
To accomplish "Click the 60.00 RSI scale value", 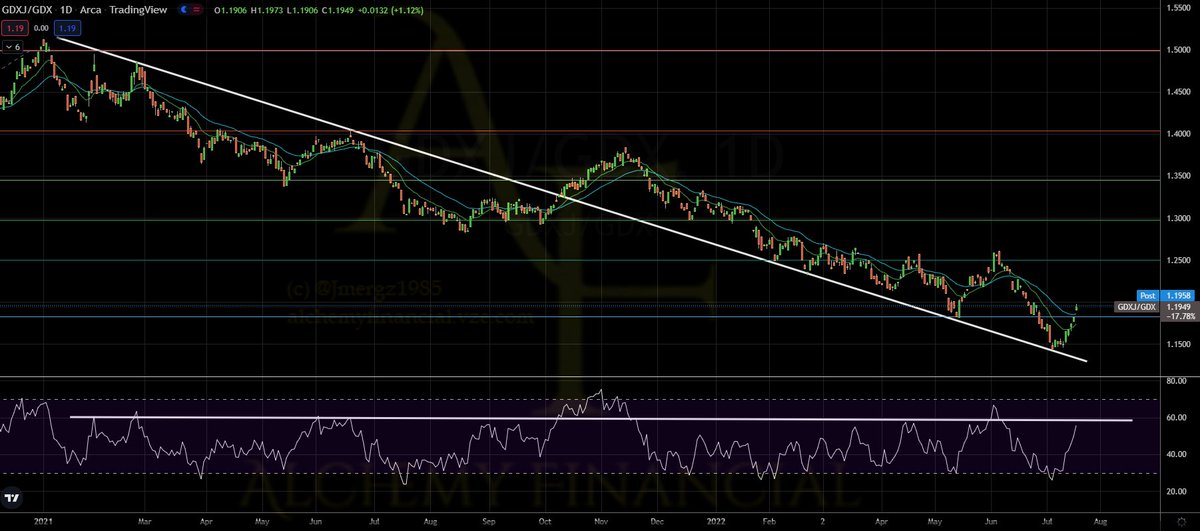I will [x=1176, y=418].
